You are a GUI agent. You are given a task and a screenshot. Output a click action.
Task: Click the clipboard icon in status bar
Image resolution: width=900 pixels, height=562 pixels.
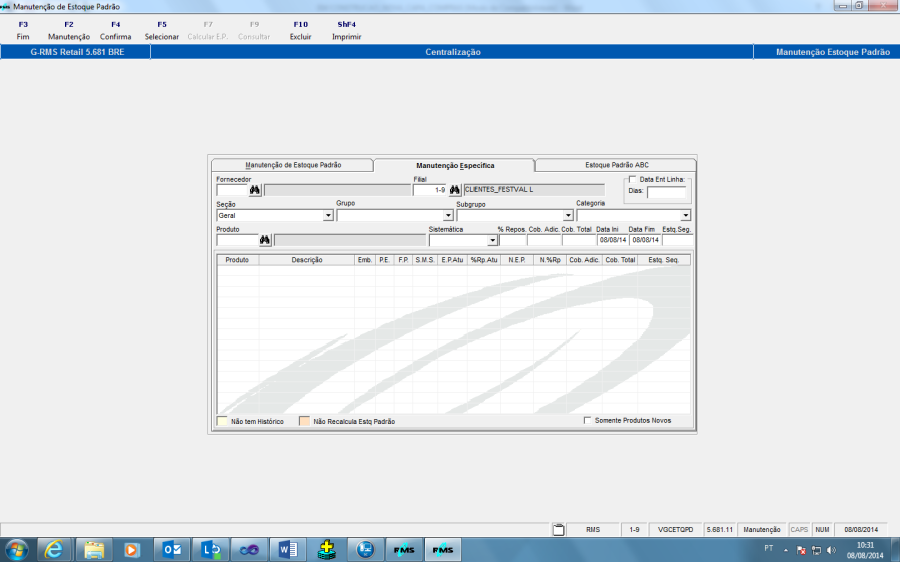[558, 530]
